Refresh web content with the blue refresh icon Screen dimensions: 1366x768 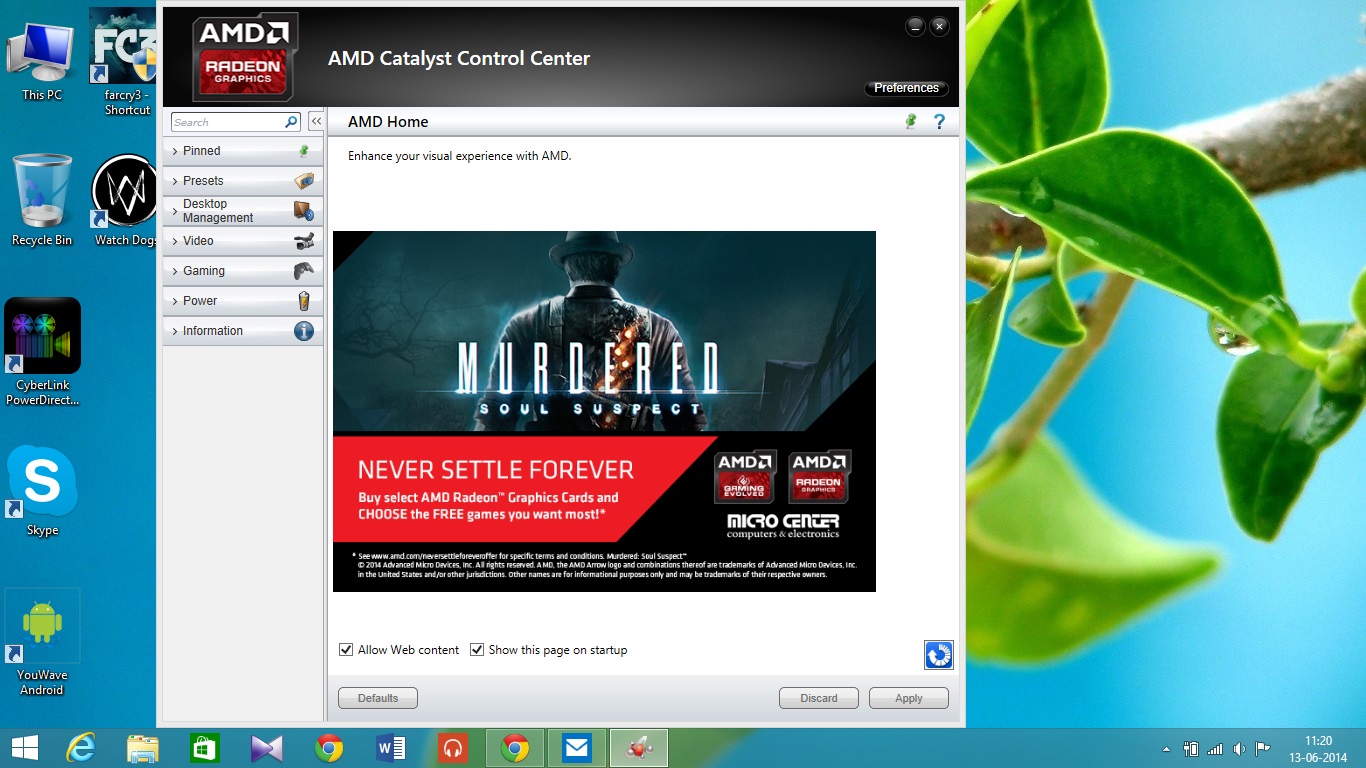pyautogui.click(x=938, y=655)
